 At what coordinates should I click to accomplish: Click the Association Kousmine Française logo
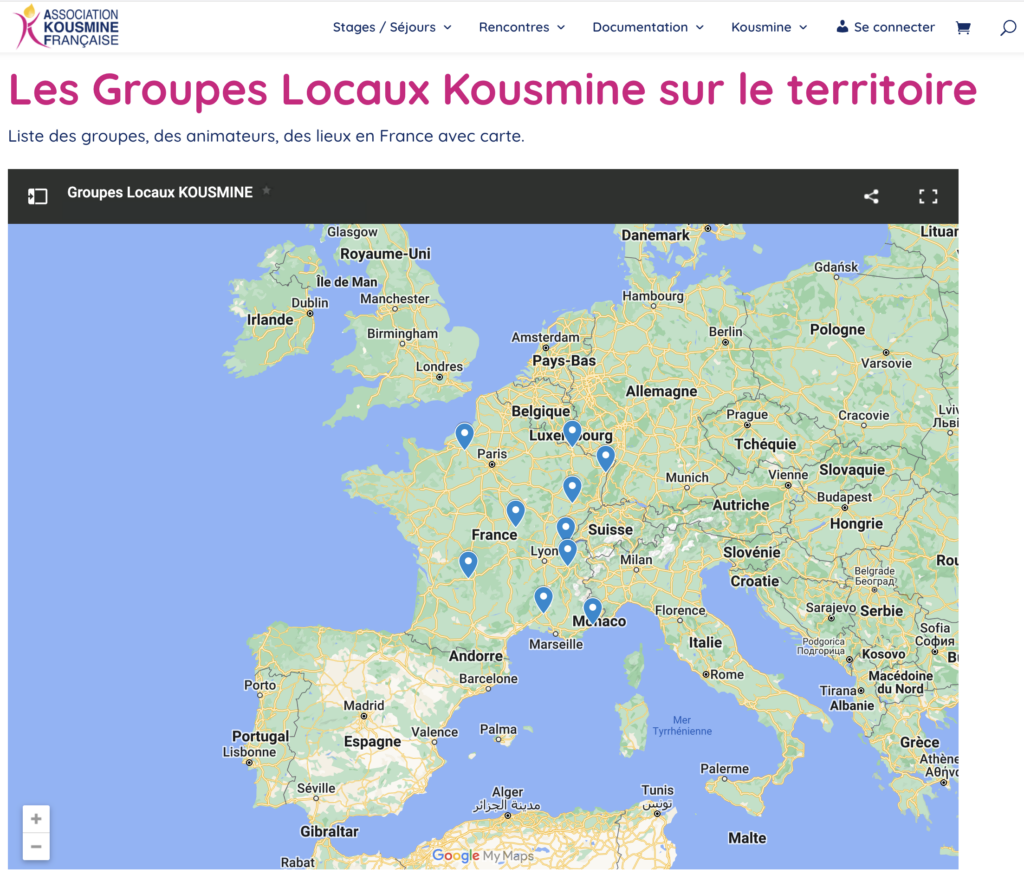coord(68,27)
